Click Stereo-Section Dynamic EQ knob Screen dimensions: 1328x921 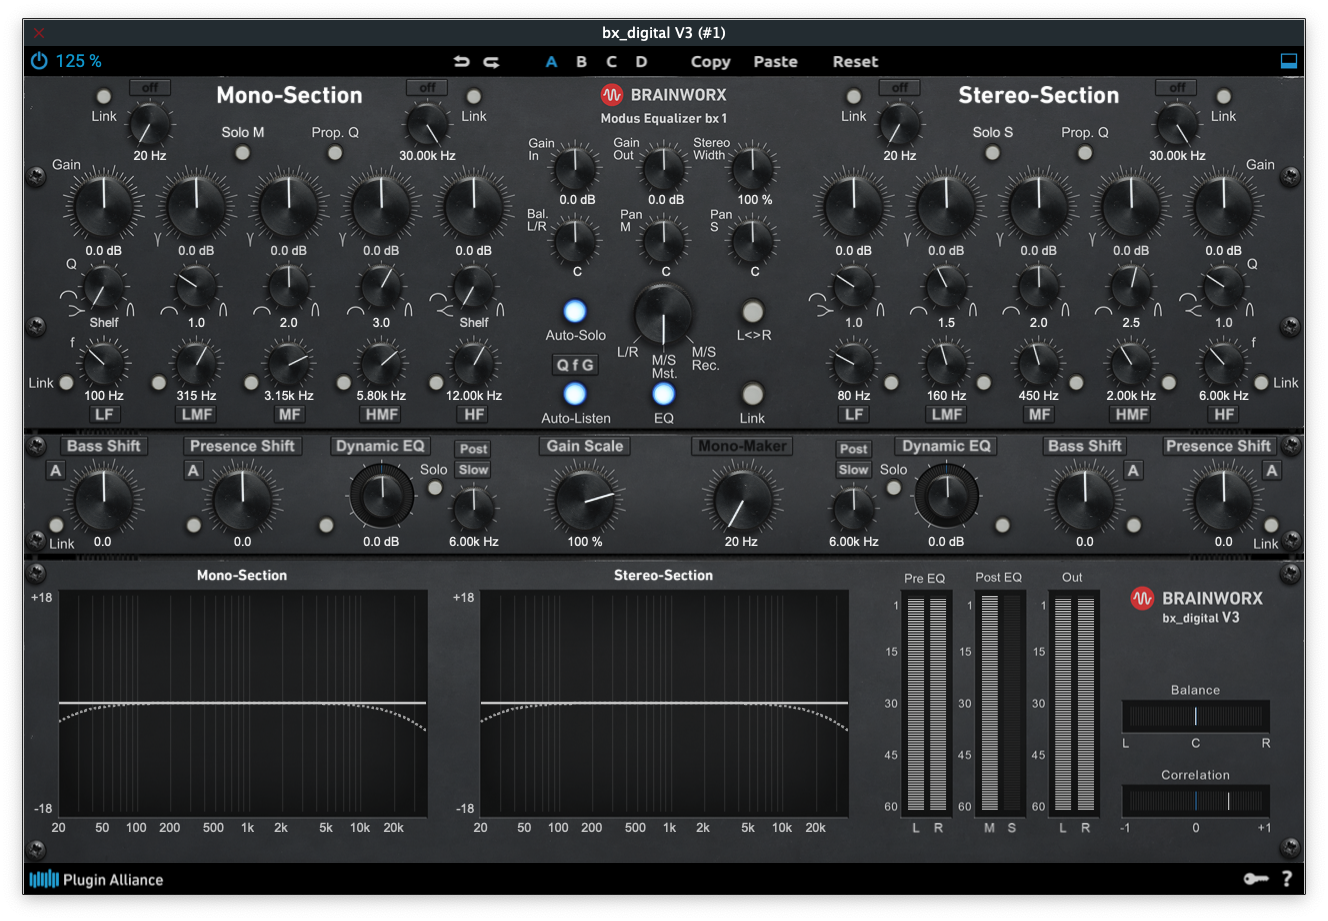pyautogui.click(x=946, y=496)
